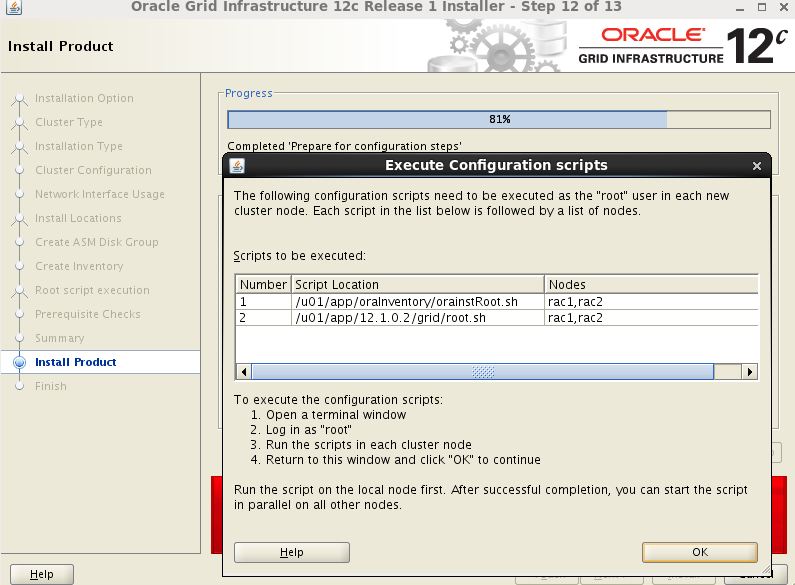Click the installation progress bar at 81%
The height and width of the screenshot is (585, 795).
pyautogui.click(x=499, y=119)
